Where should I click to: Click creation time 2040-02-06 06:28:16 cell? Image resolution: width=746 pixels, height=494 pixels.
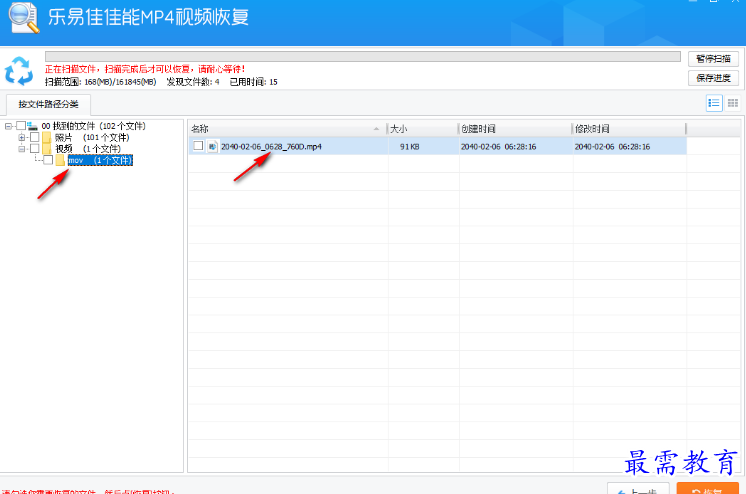tap(498, 147)
